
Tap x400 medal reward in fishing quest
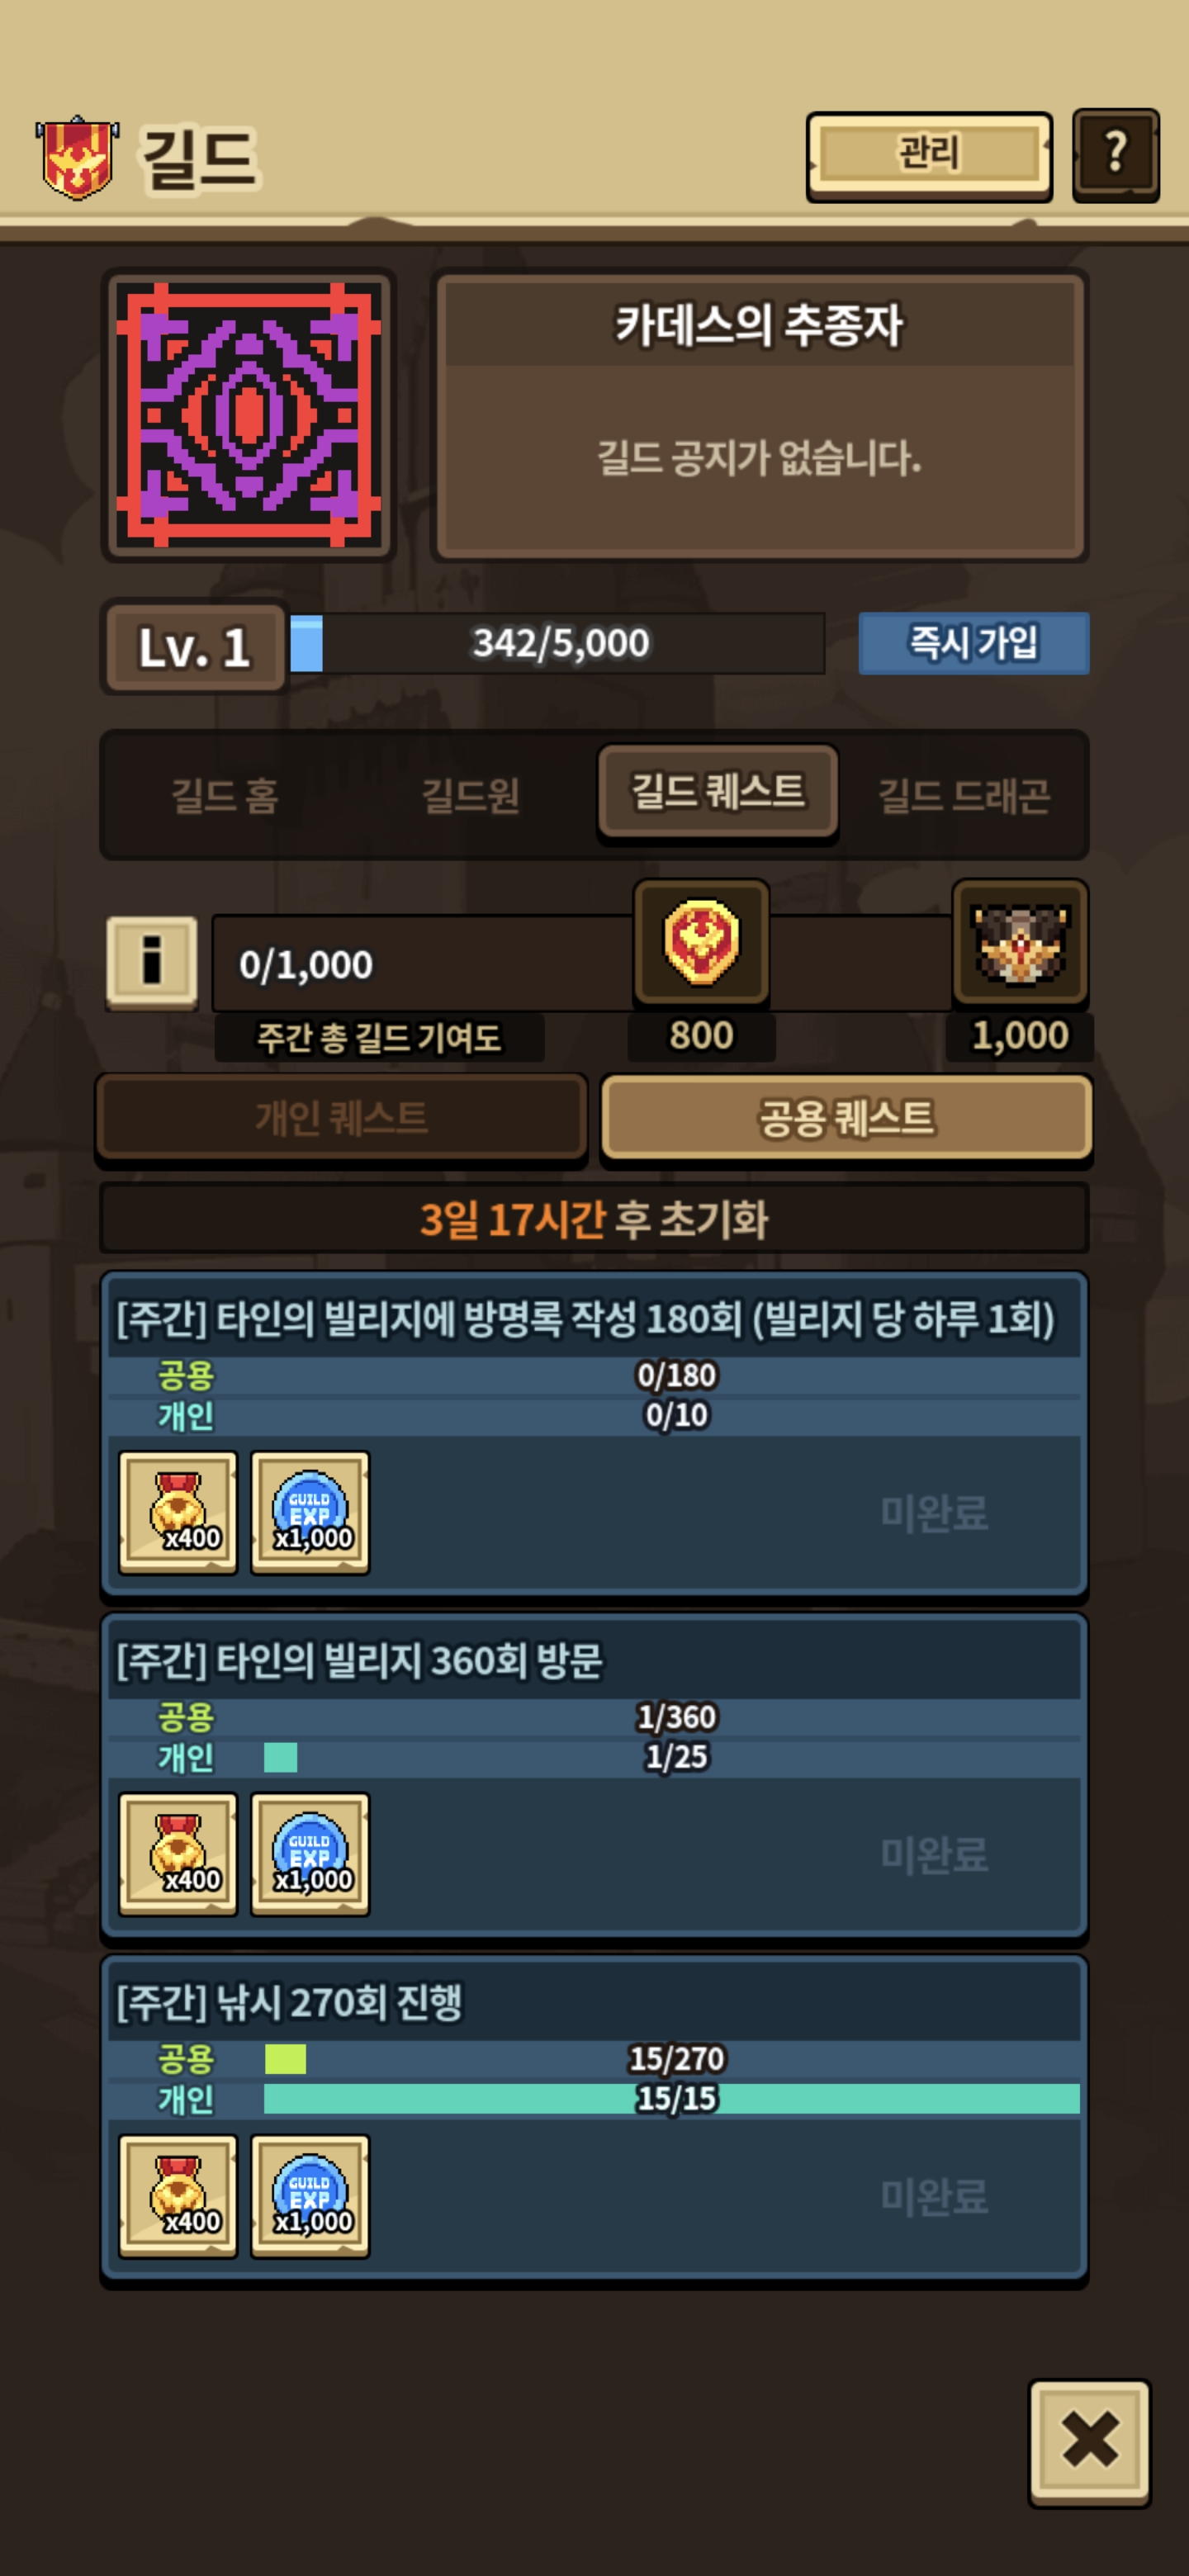[178, 2196]
